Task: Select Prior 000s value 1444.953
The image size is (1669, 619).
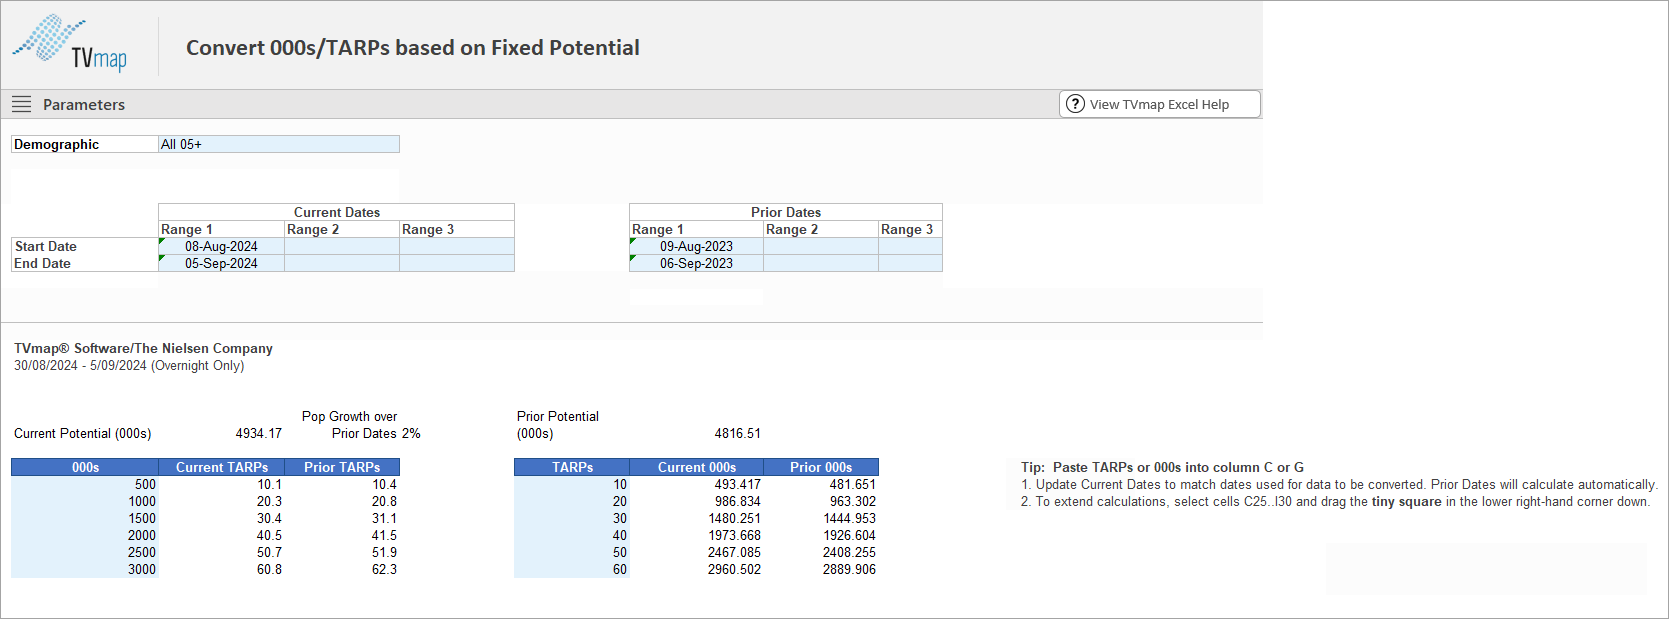Action: [x=821, y=518]
